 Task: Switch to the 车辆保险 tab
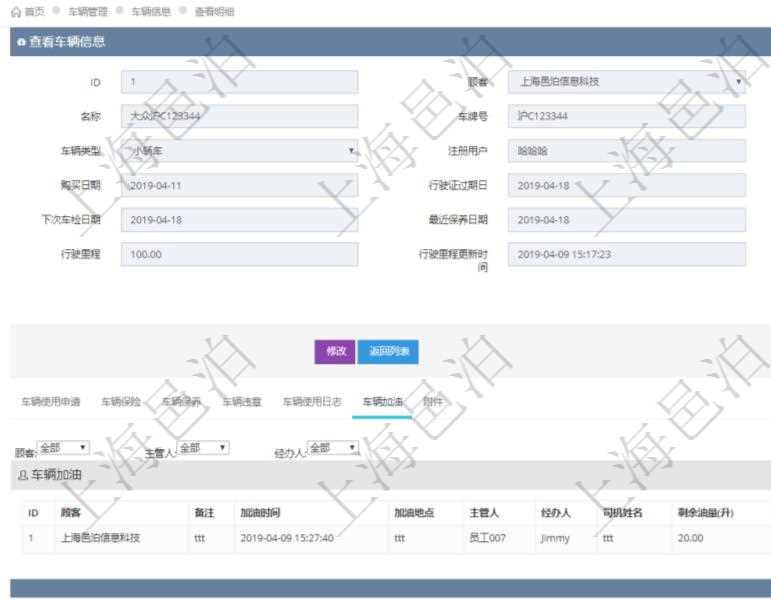point(121,402)
